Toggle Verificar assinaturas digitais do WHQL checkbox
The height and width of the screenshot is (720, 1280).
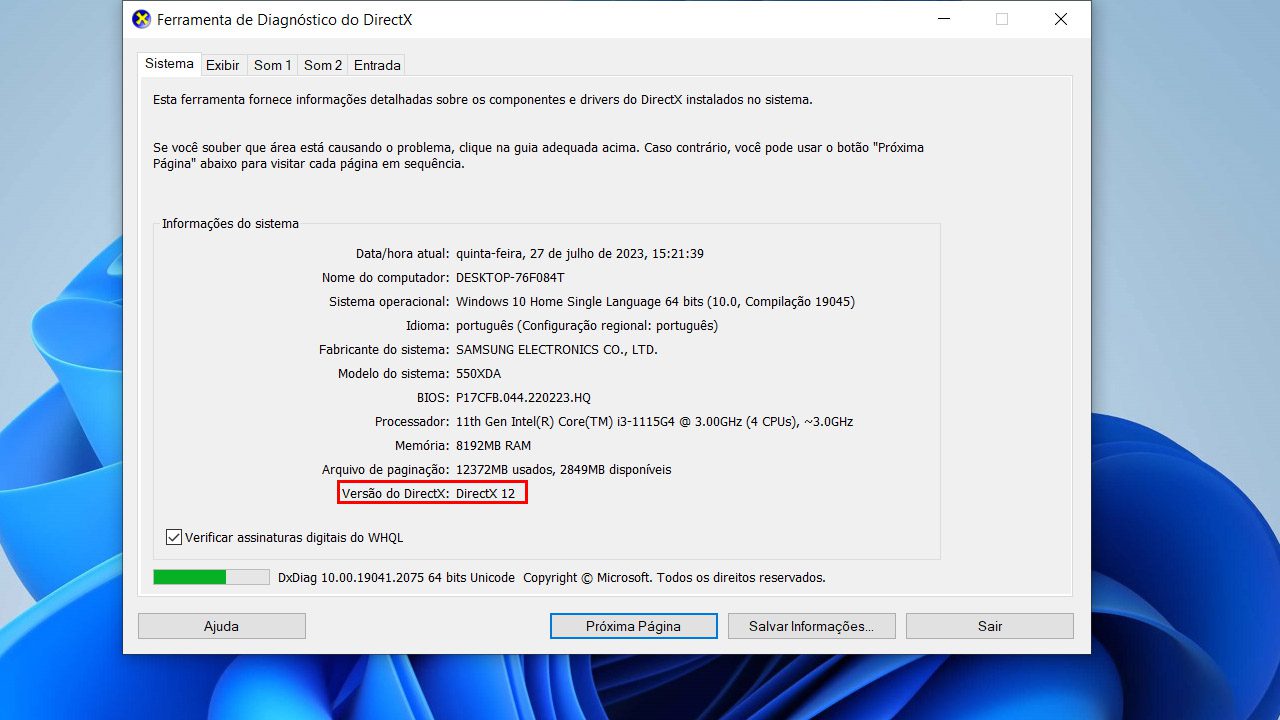tap(174, 537)
